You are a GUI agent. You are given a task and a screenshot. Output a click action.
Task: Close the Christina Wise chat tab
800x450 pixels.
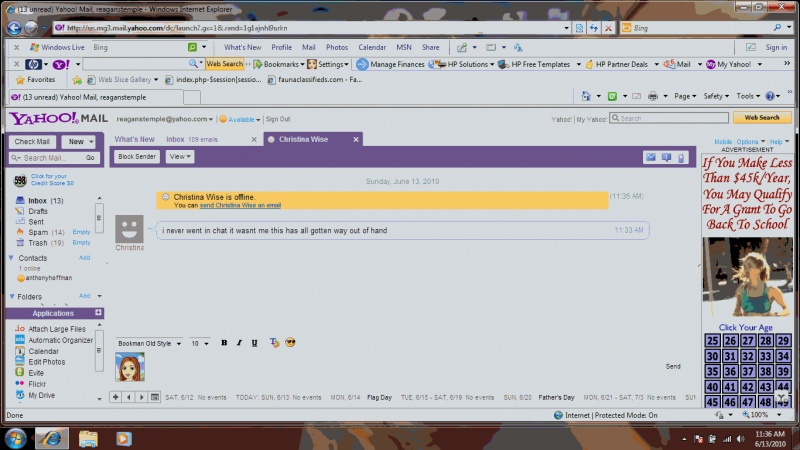pos(356,139)
